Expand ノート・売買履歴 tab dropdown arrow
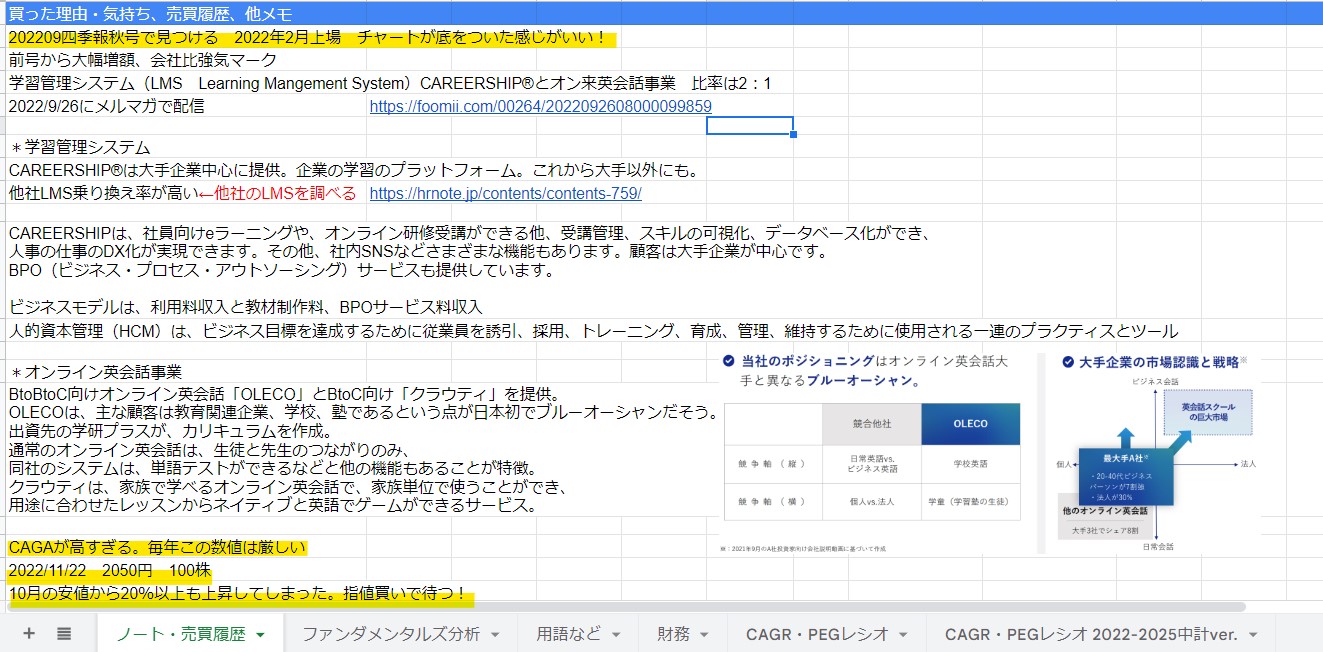1323x652 pixels. coord(260,634)
